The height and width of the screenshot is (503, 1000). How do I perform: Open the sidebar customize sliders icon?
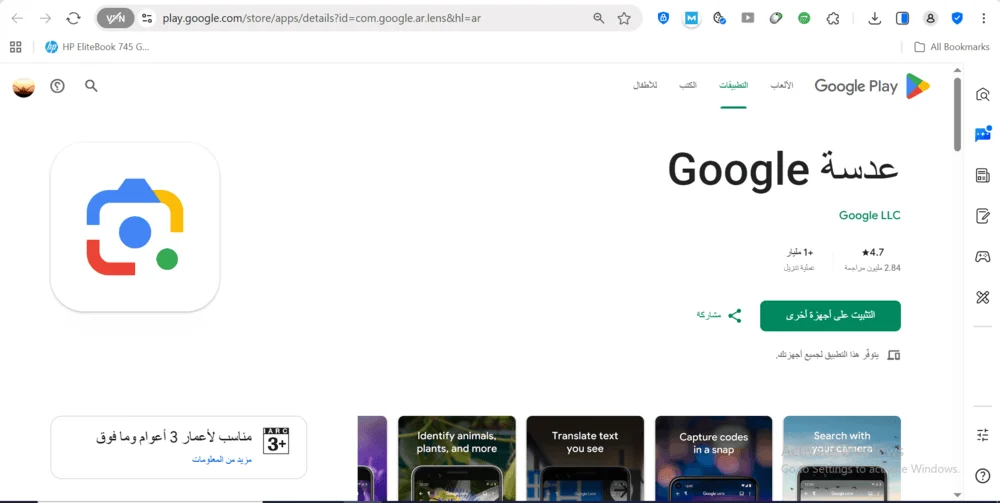(x=983, y=435)
